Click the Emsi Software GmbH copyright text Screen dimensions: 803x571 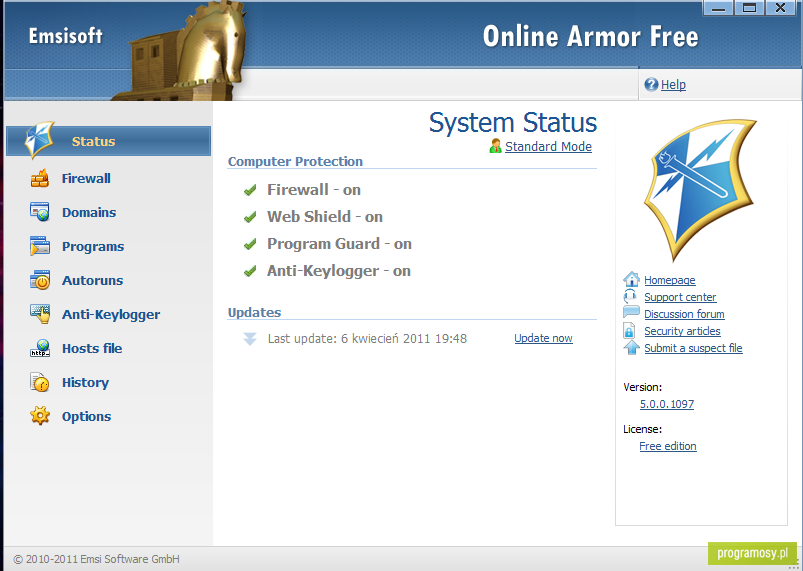point(96,559)
